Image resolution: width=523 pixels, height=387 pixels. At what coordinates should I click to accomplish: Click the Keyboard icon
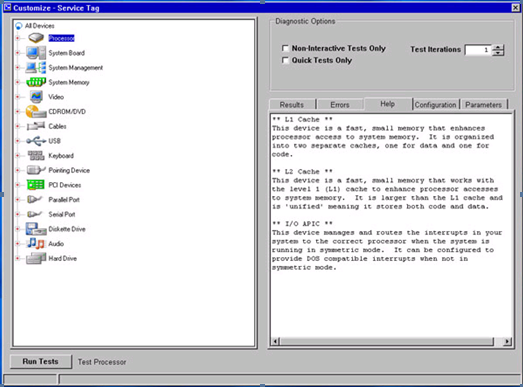36,155
